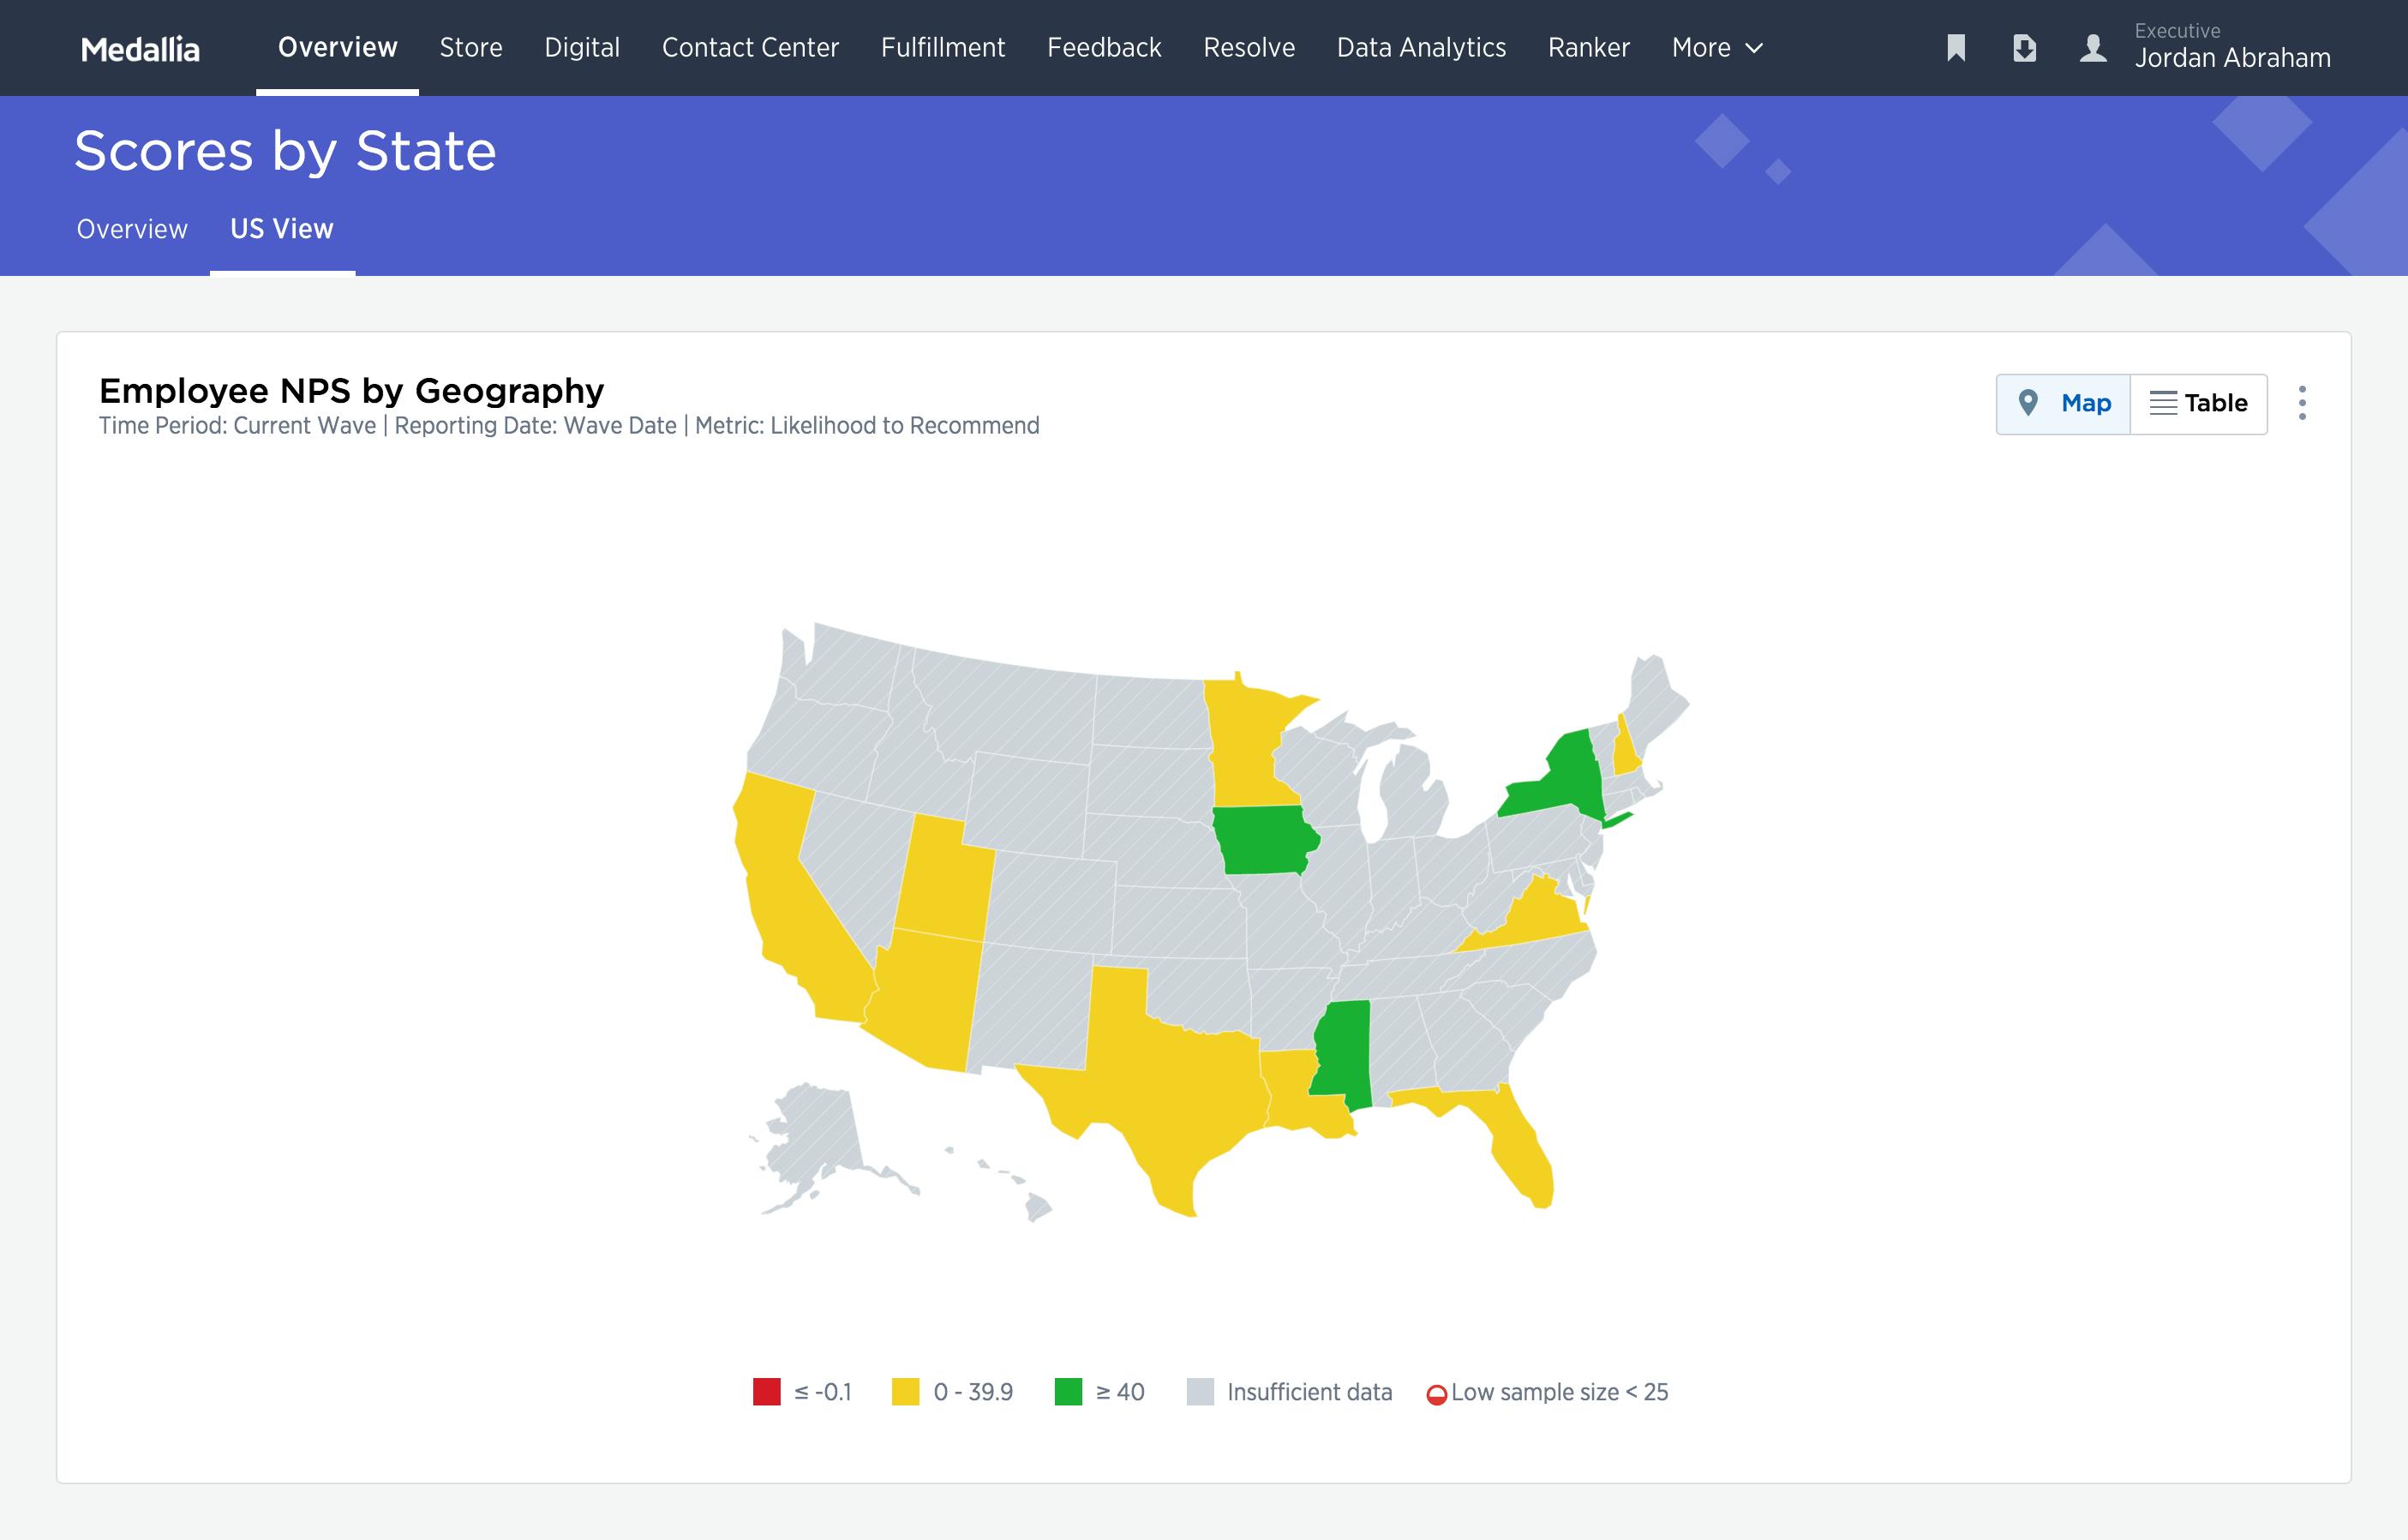Viewport: 2408px width, 1540px height.
Task: Click the red ≤ -0.1 legend swatch
Action: pos(767,1392)
